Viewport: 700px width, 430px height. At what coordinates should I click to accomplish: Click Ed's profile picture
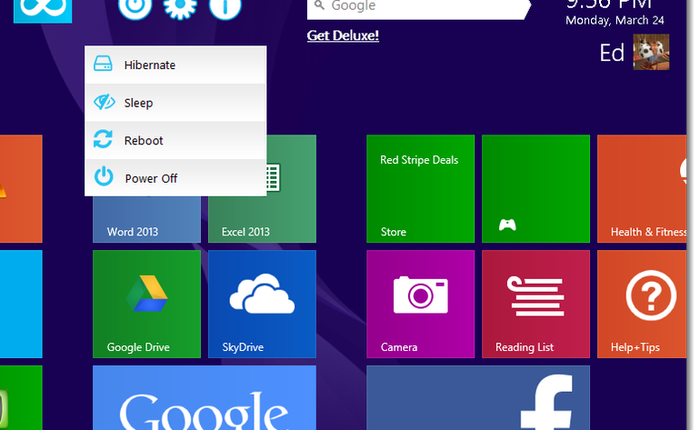pyautogui.click(x=651, y=52)
